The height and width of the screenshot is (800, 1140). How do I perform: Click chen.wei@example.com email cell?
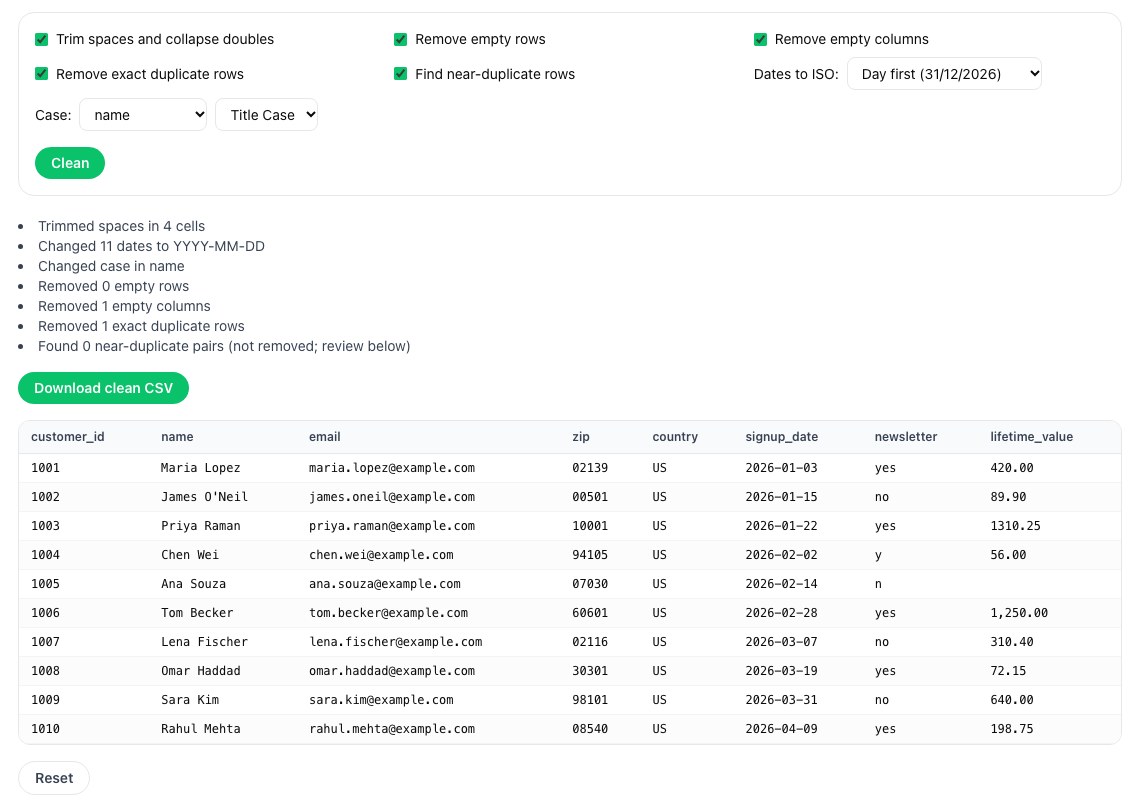(381, 555)
